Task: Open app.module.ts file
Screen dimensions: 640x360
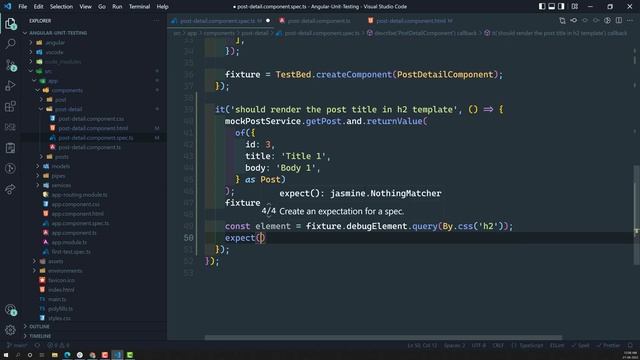Action: tap(69, 242)
